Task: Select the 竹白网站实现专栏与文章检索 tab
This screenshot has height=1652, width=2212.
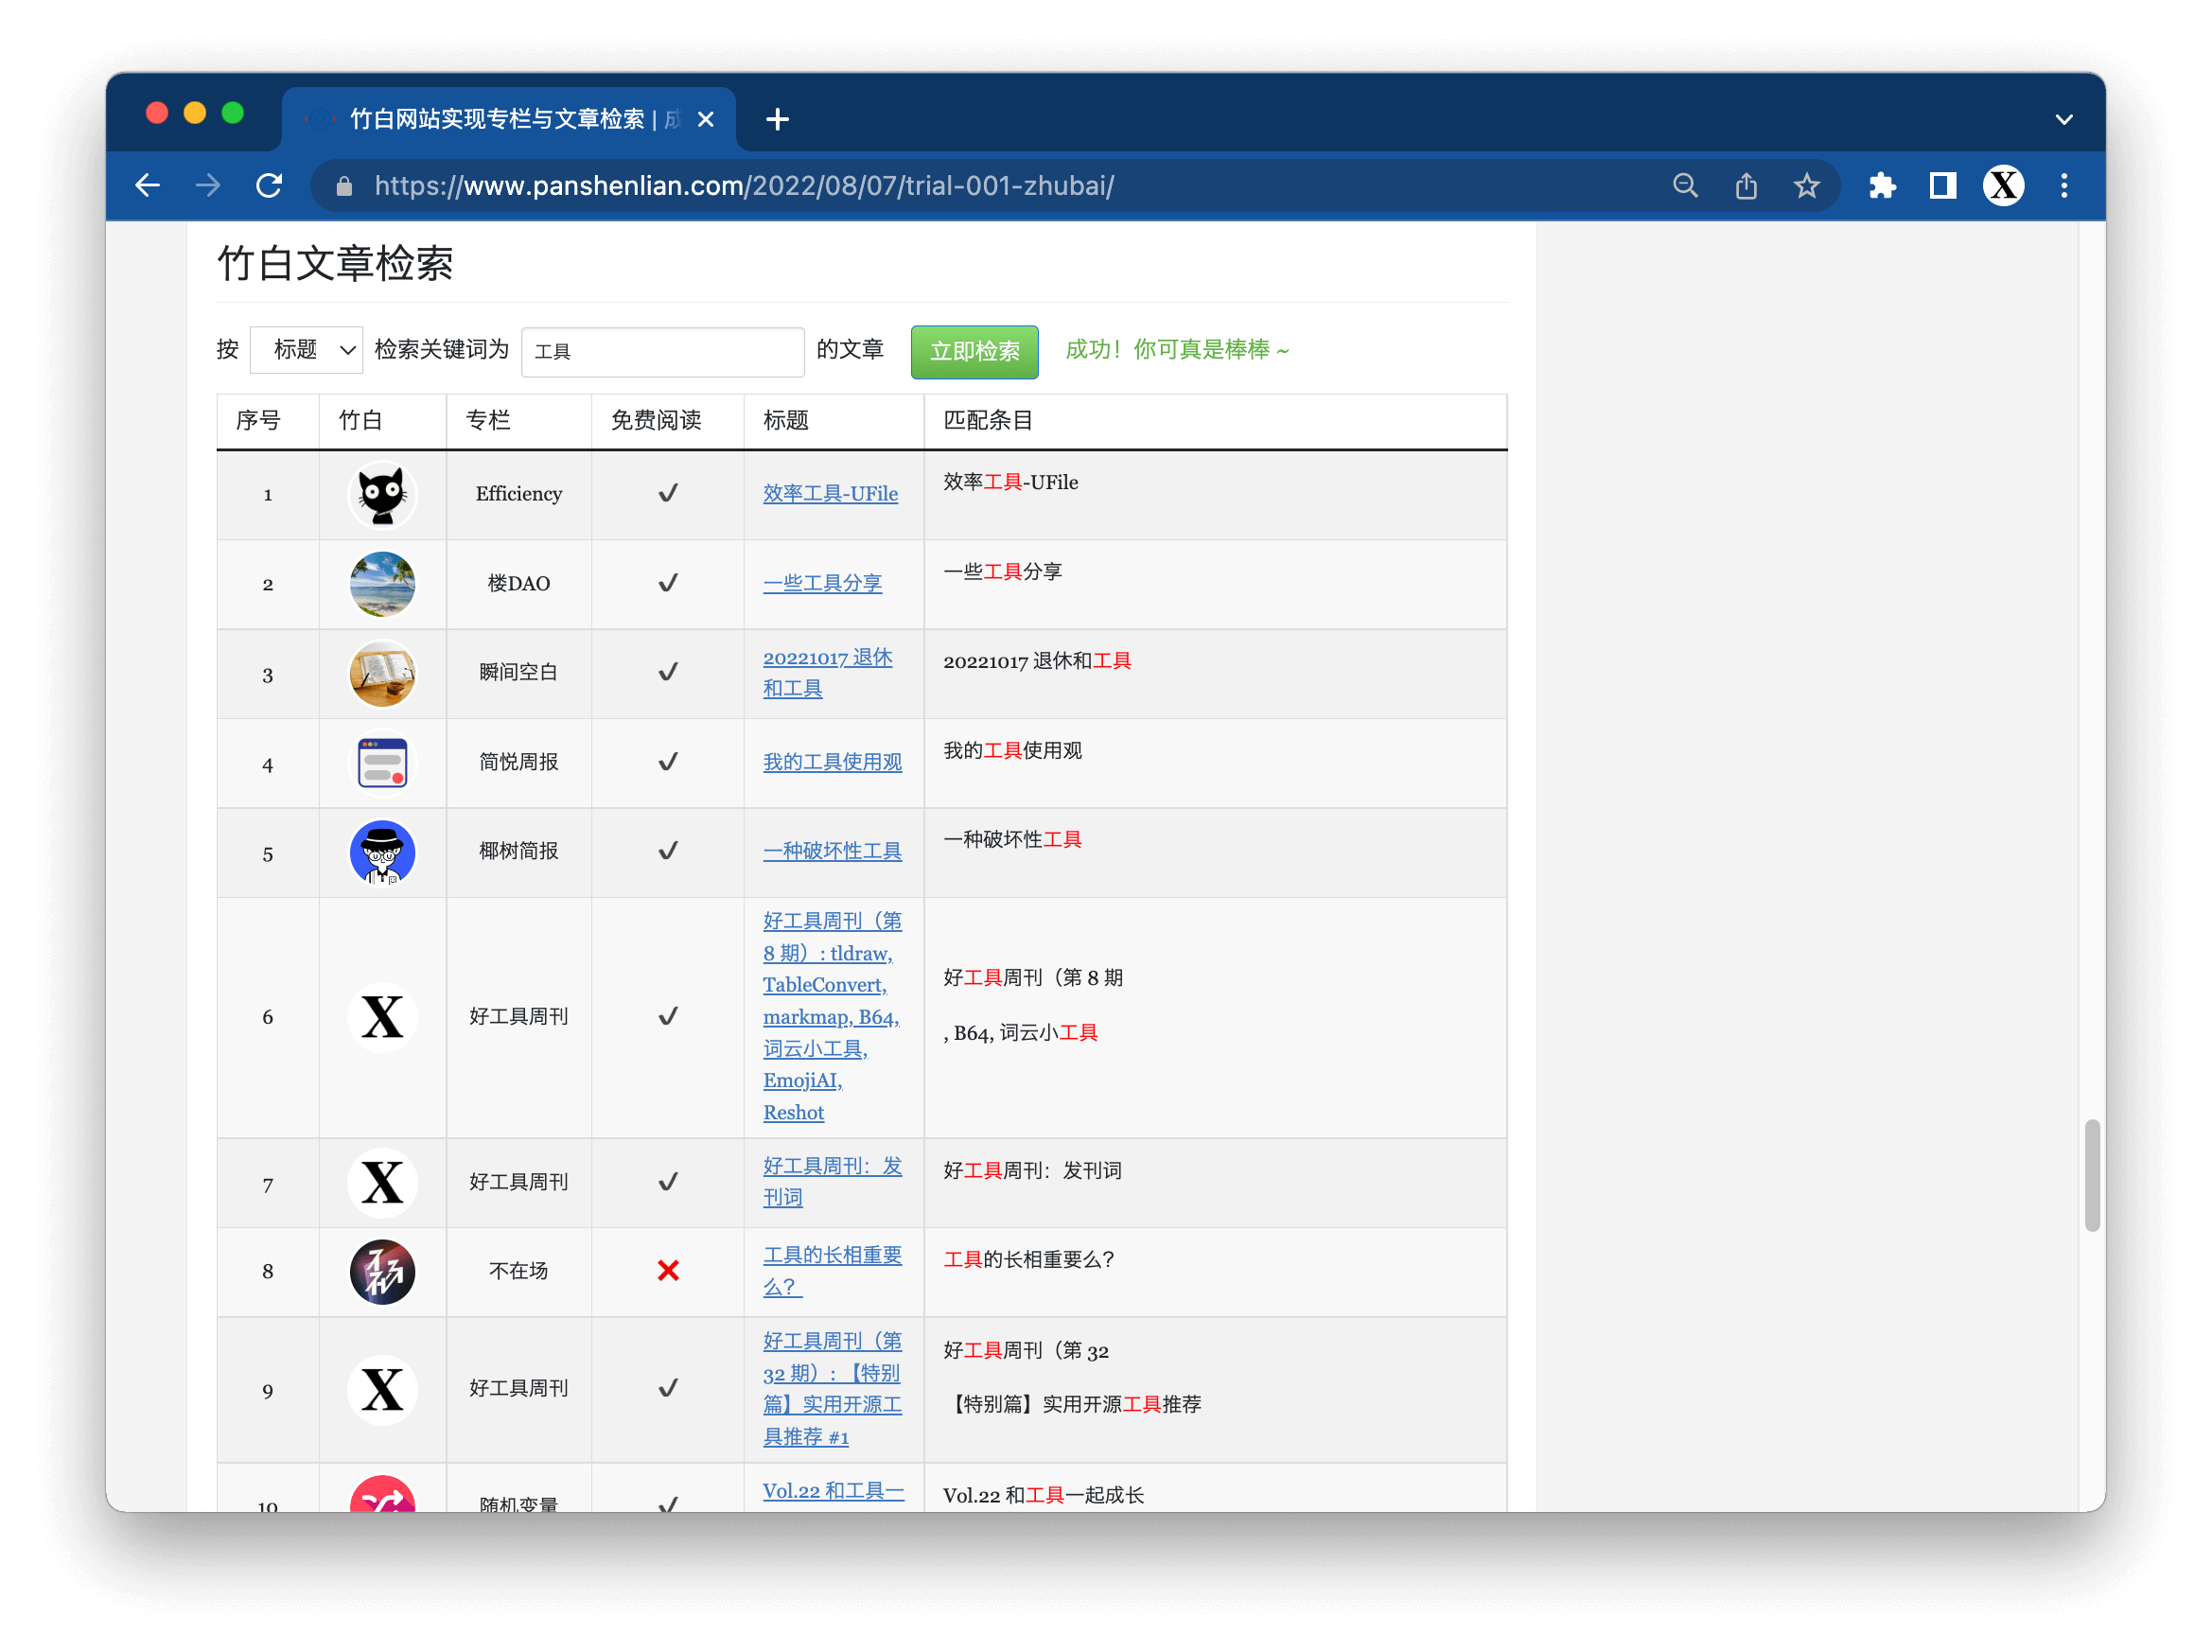Action: (509, 120)
